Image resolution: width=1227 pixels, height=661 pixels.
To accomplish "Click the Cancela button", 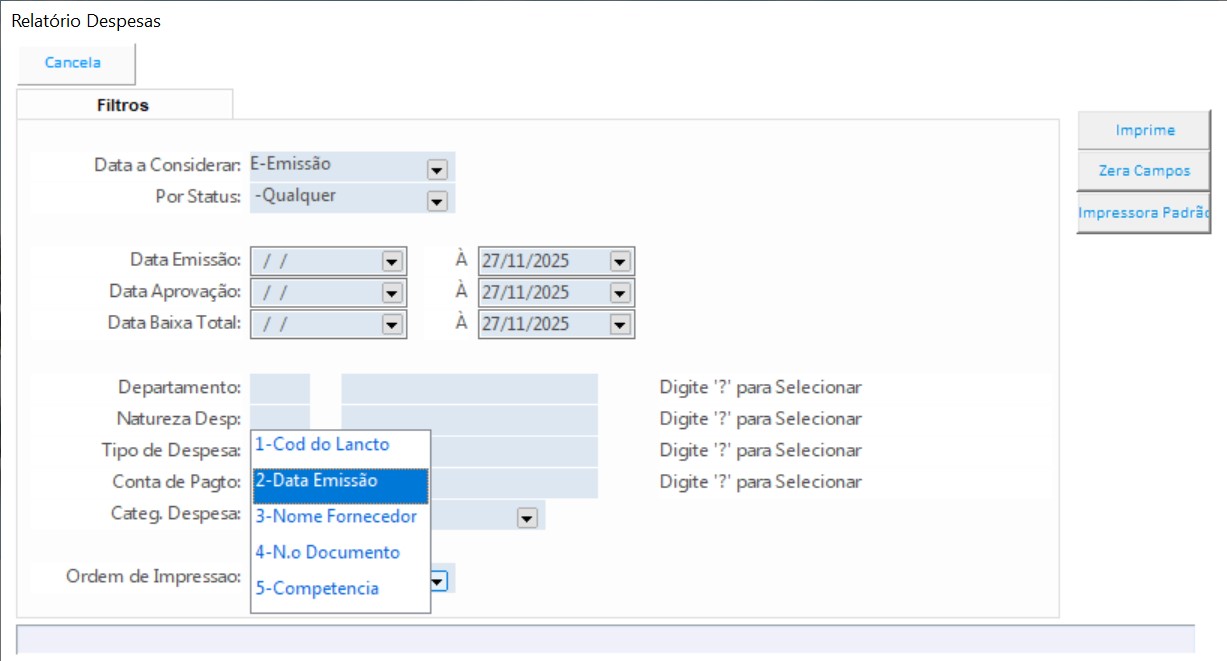I will pyautogui.click(x=73, y=63).
